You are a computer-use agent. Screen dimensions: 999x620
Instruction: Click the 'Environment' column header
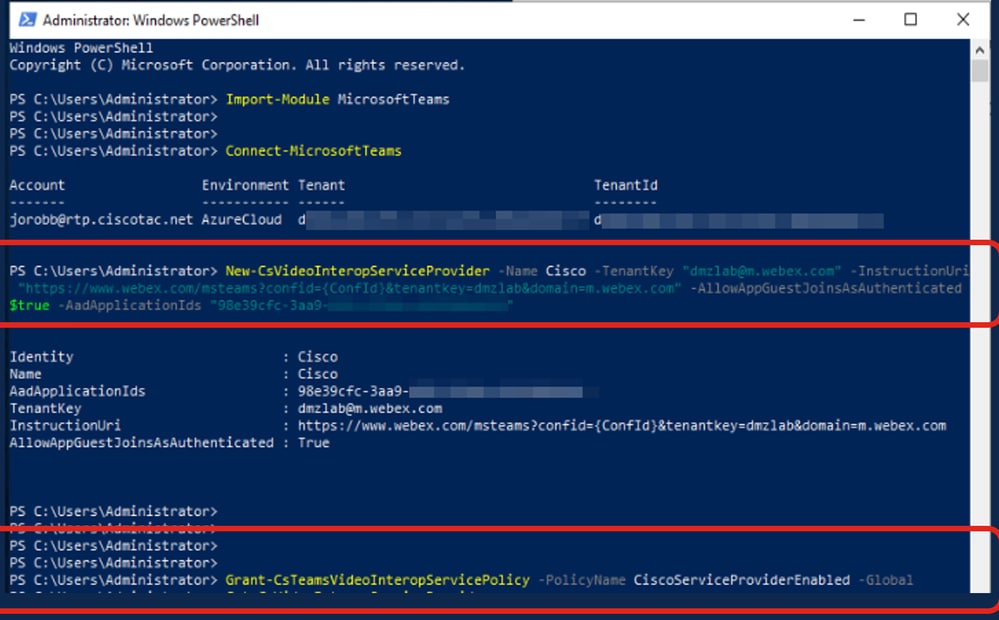245,185
